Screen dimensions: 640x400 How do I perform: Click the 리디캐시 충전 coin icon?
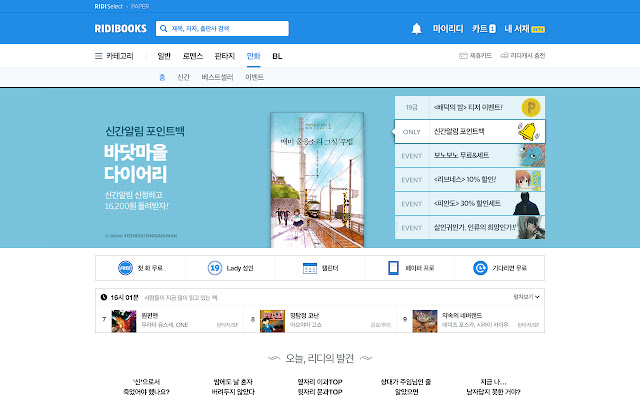(504, 56)
